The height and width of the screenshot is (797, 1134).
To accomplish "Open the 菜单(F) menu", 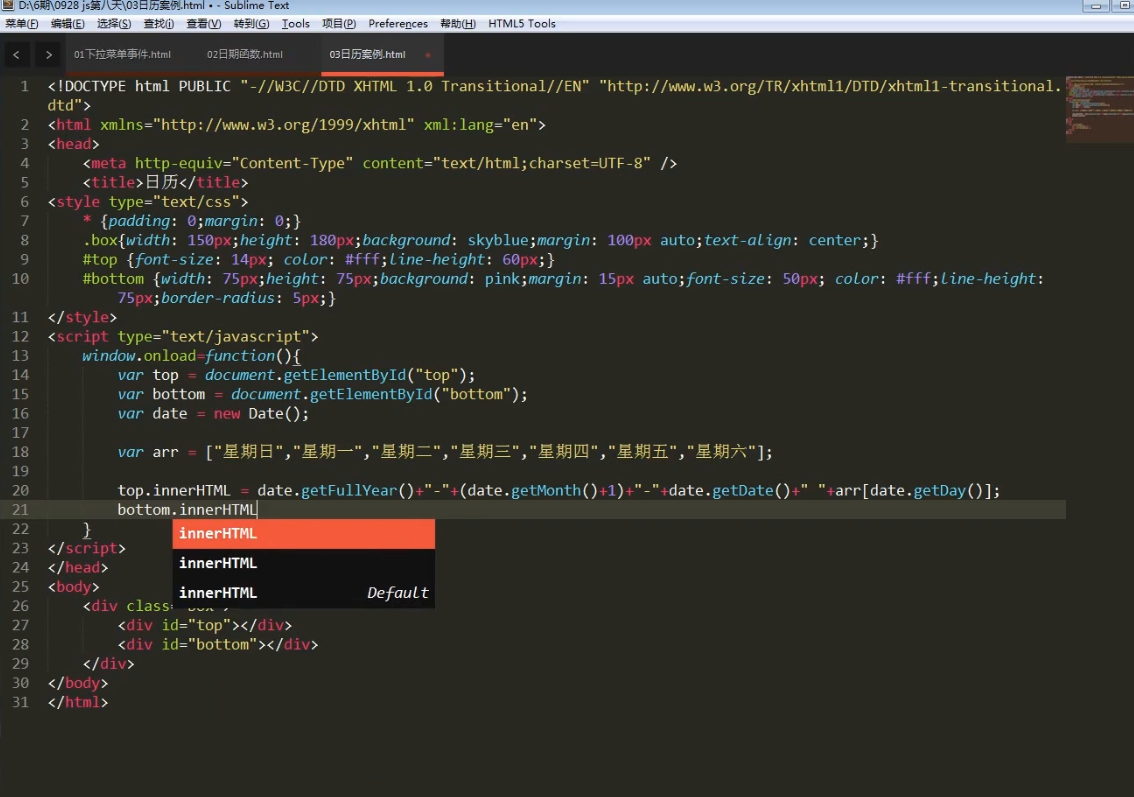I will [x=22, y=23].
